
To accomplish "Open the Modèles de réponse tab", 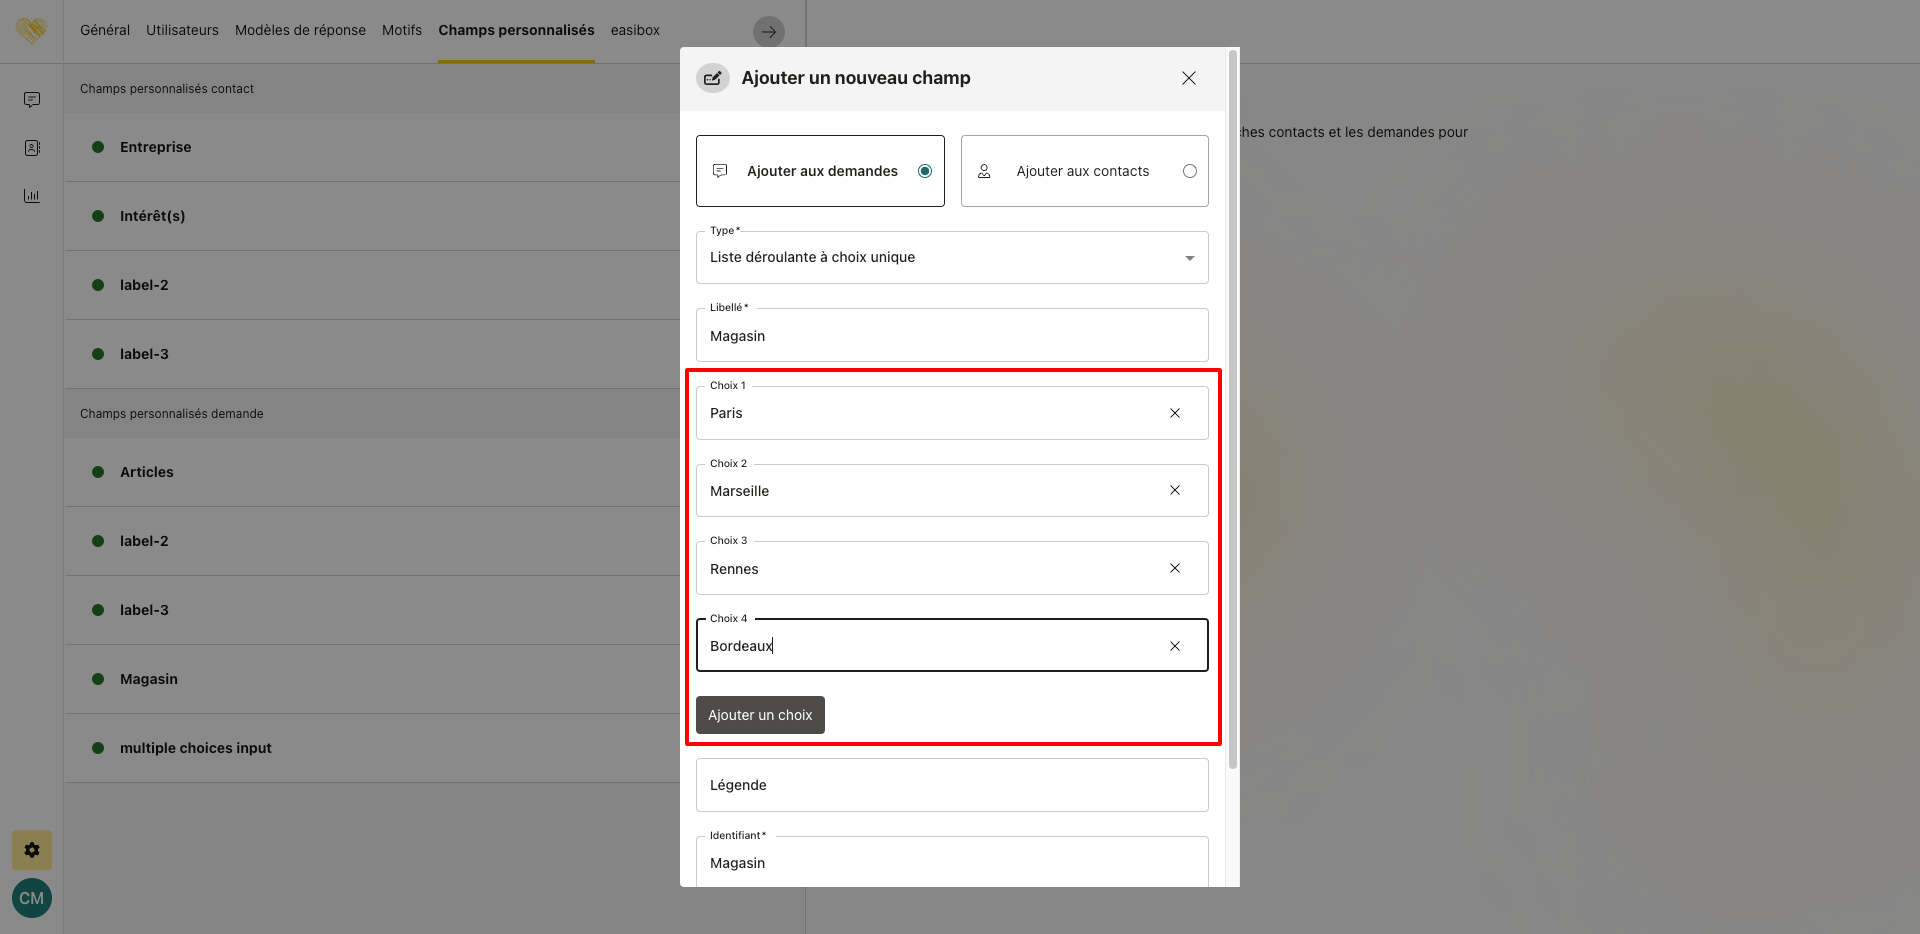I will 300,30.
